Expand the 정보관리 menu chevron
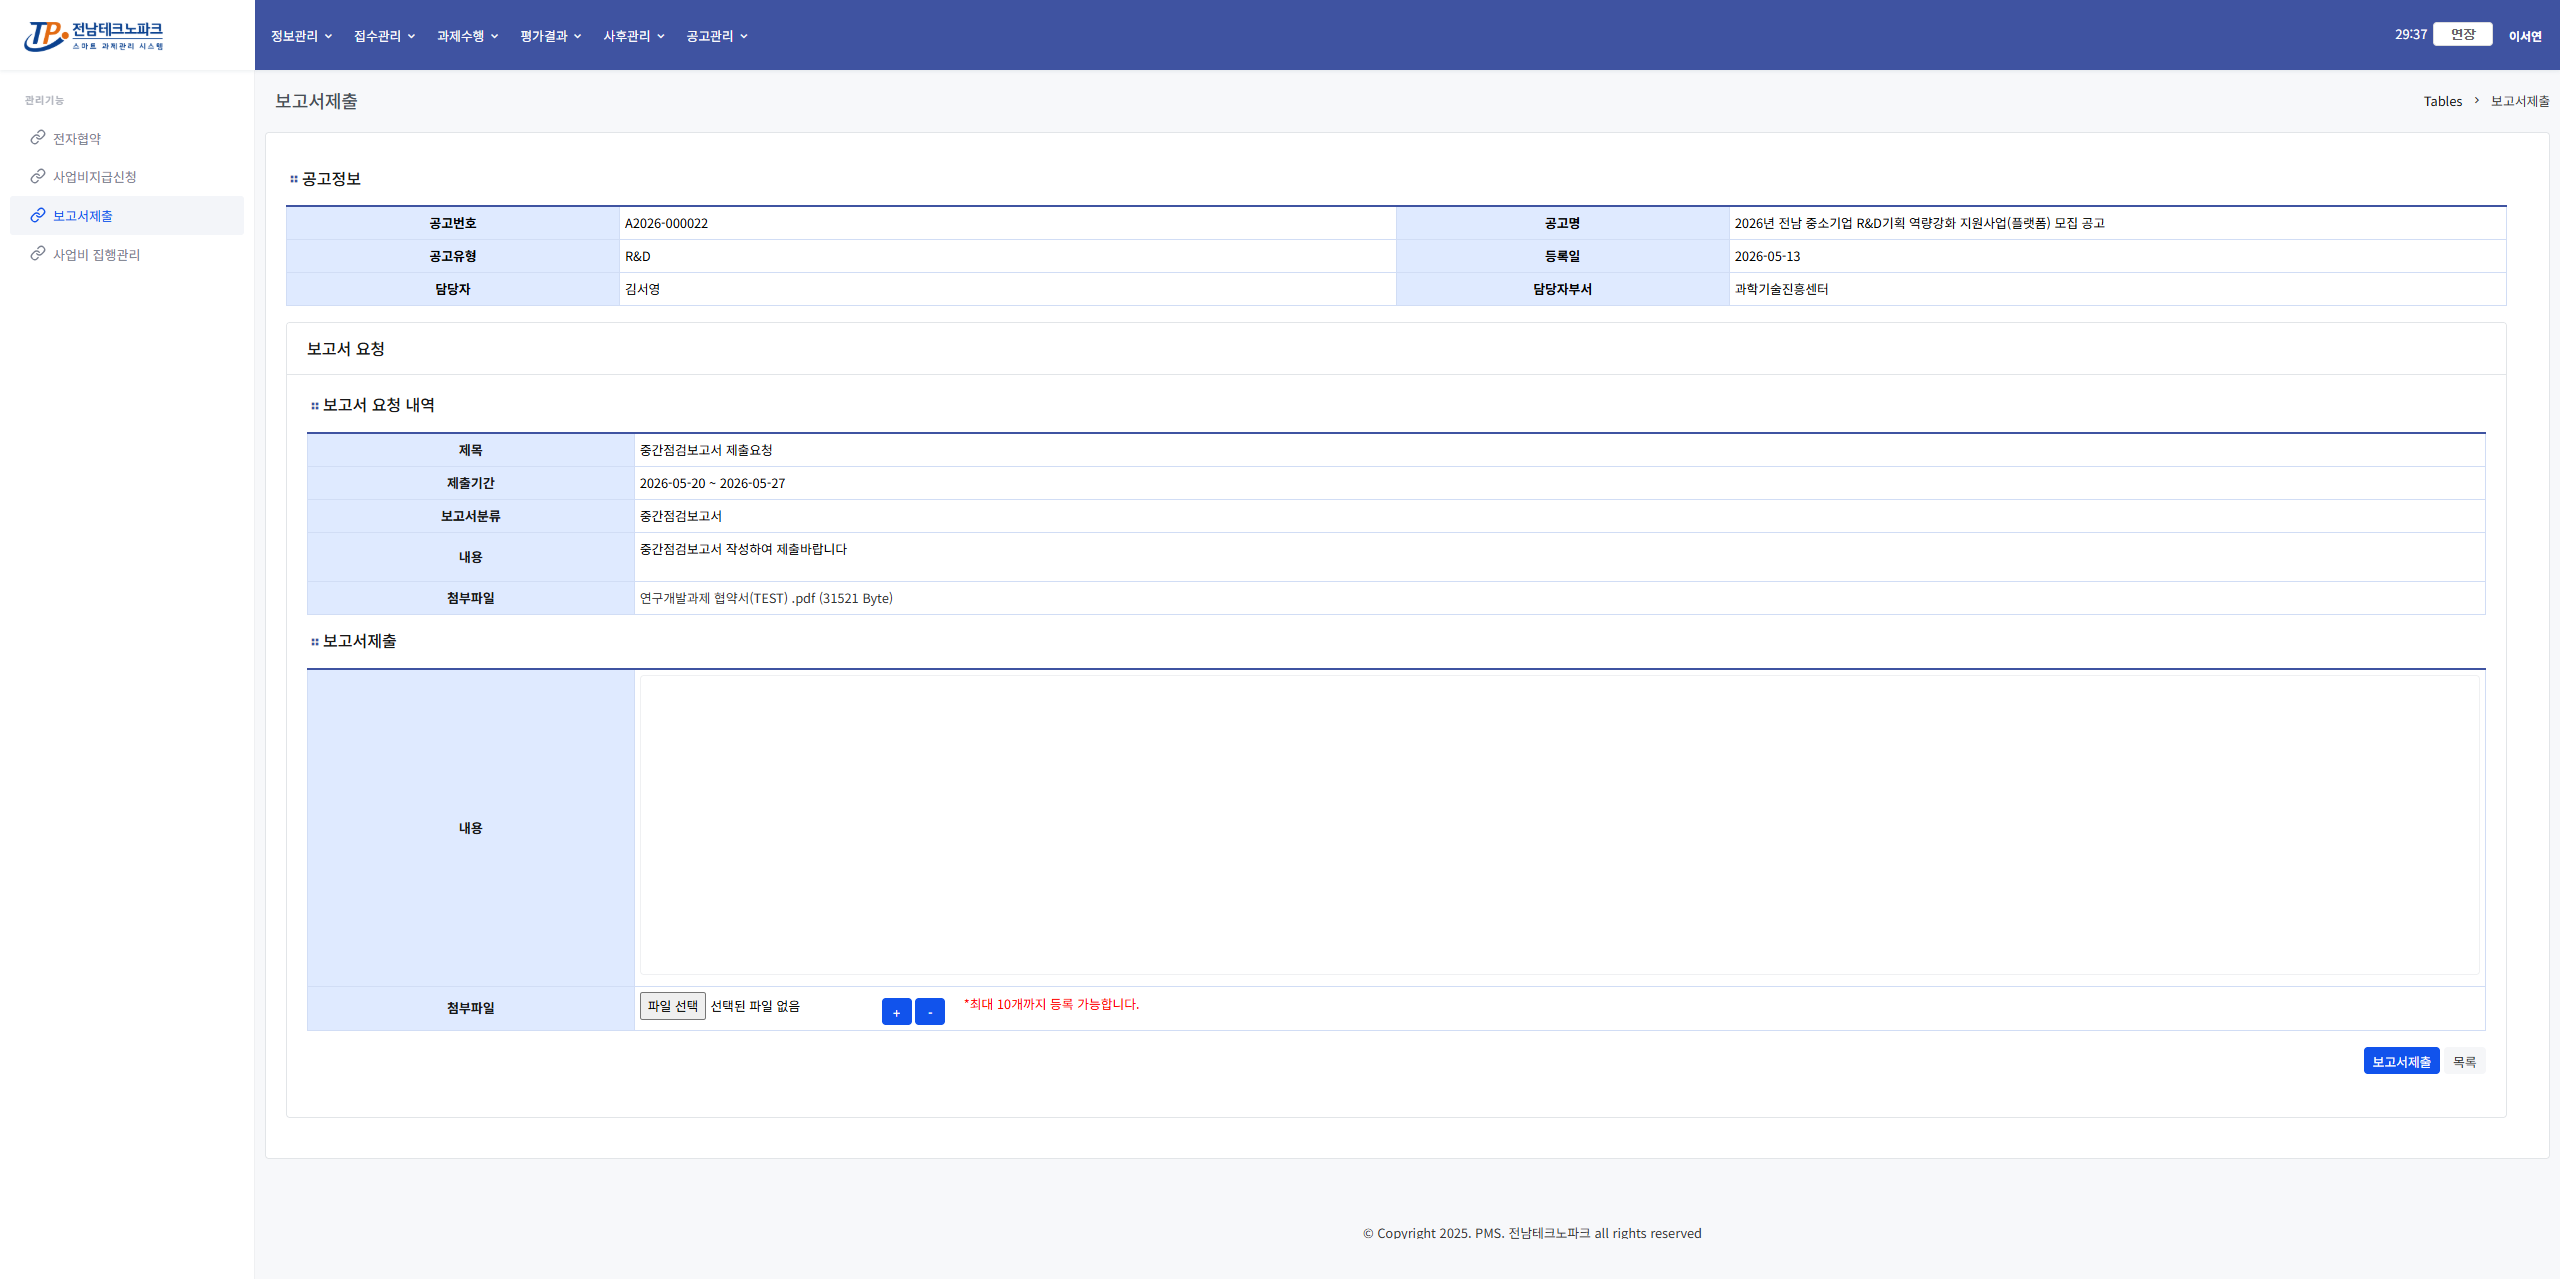This screenshot has width=2560, height=1279. (x=328, y=36)
